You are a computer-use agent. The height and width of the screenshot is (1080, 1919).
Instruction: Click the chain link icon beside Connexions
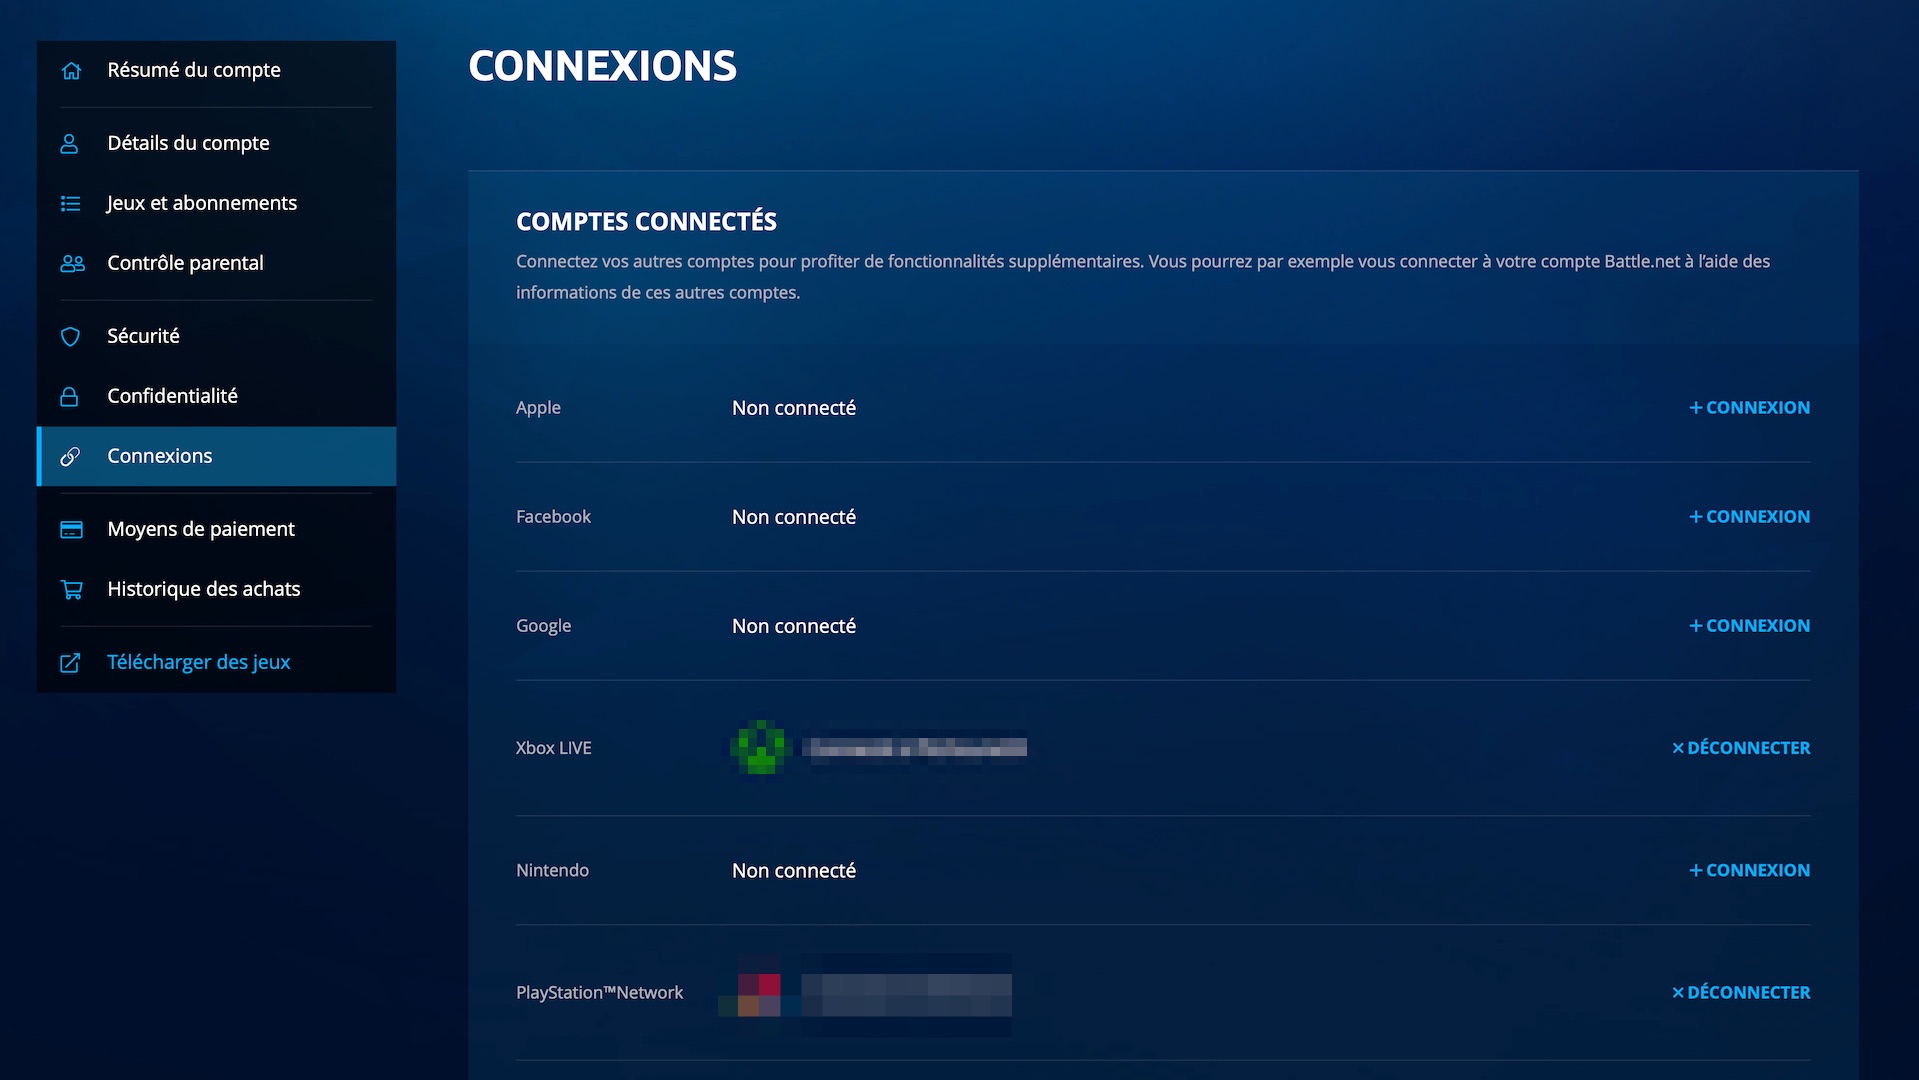tap(70, 456)
